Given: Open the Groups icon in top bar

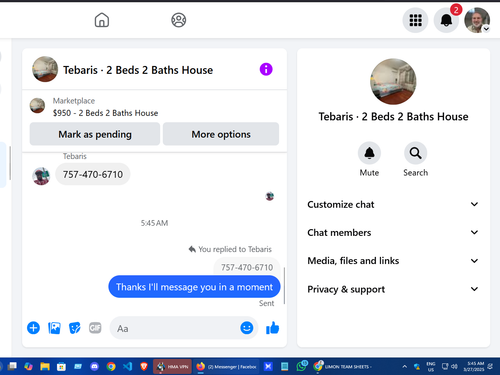Looking at the screenshot, I should pyautogui.click(x=179, y=20).
